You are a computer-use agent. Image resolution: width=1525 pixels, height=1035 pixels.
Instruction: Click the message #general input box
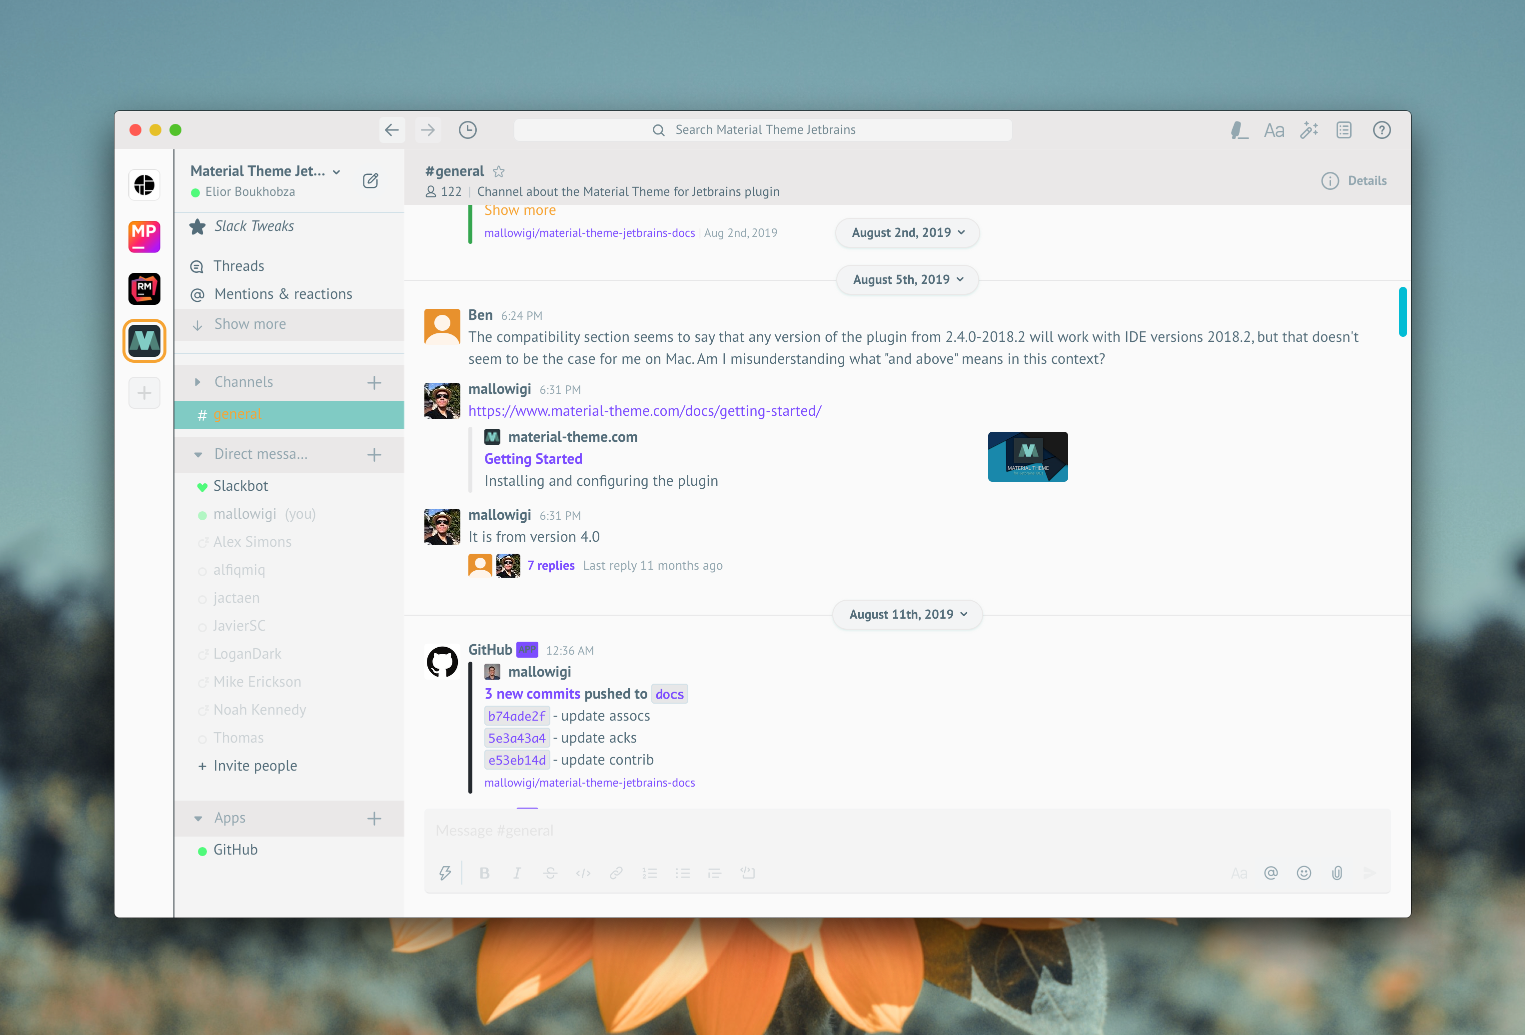click(907, 831)
